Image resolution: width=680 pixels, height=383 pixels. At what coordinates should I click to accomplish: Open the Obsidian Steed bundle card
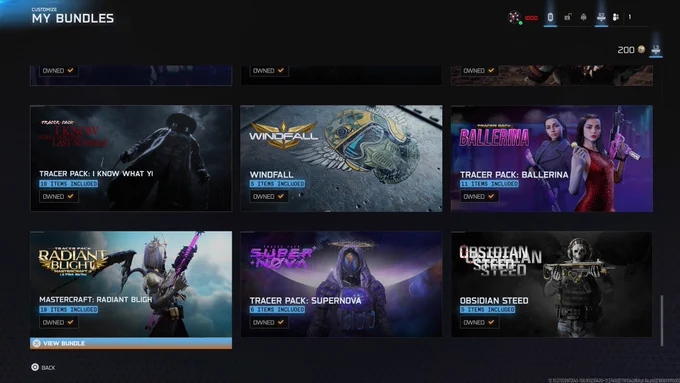[x=552, y=284]
